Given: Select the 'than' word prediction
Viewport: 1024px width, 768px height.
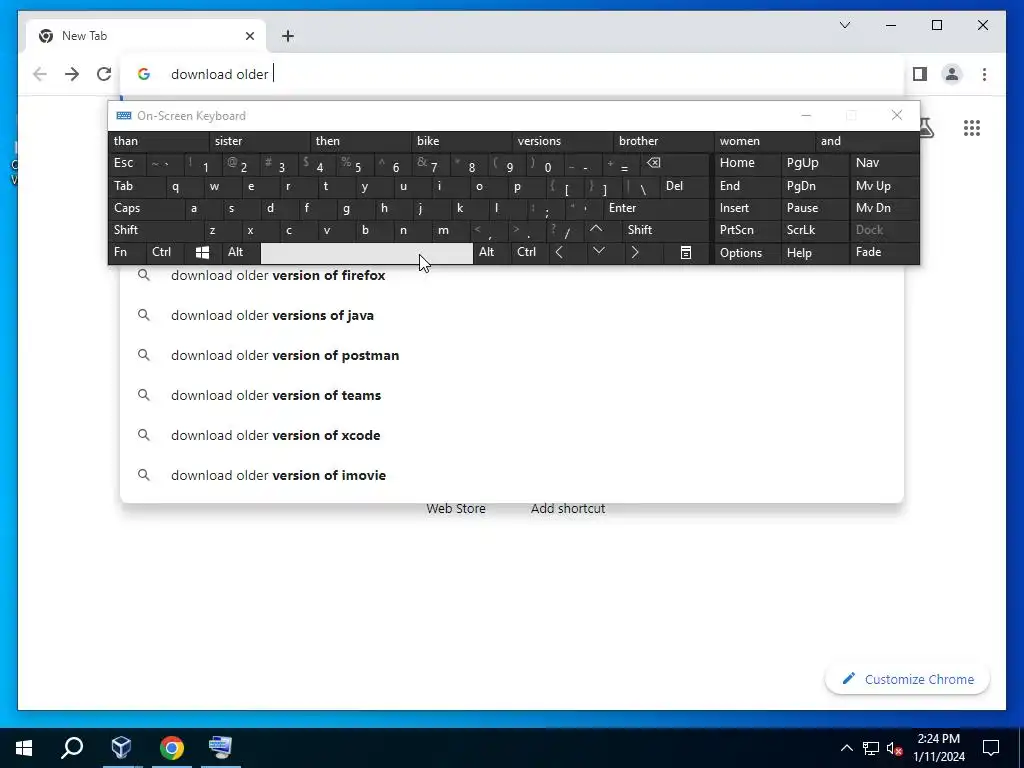Looking at the screenshot, I should pyautogui.click(x=158, y=141).
